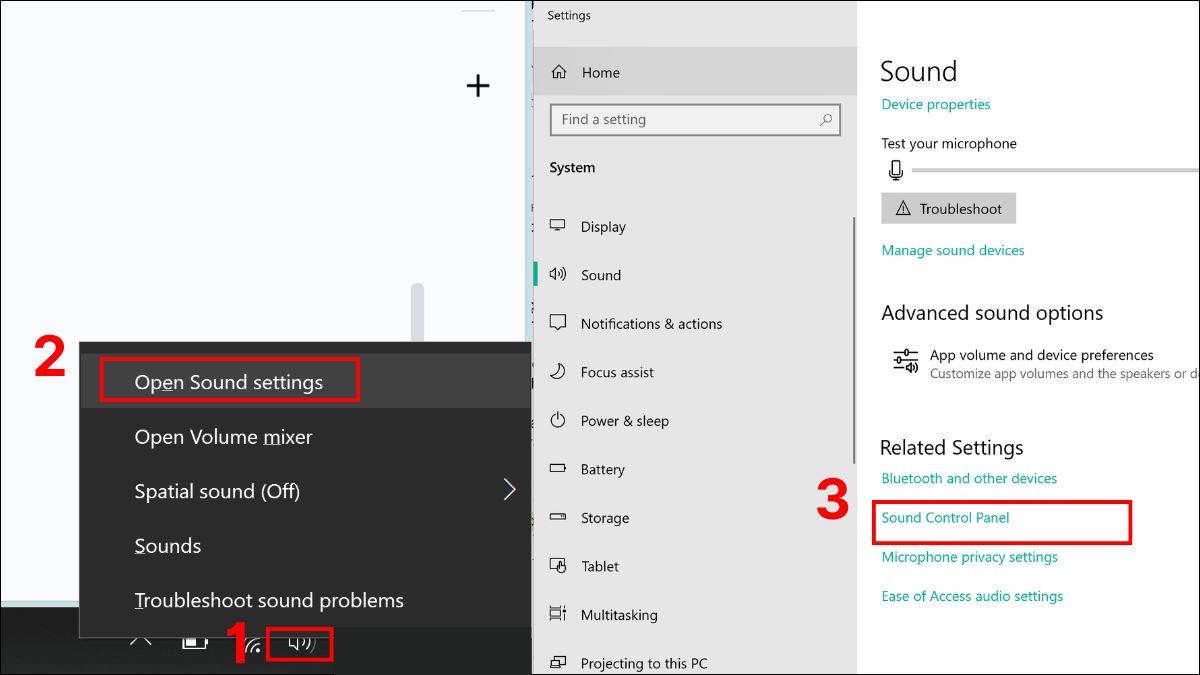
Task: Open App volume and device preferences
Action: [1041, 356]
